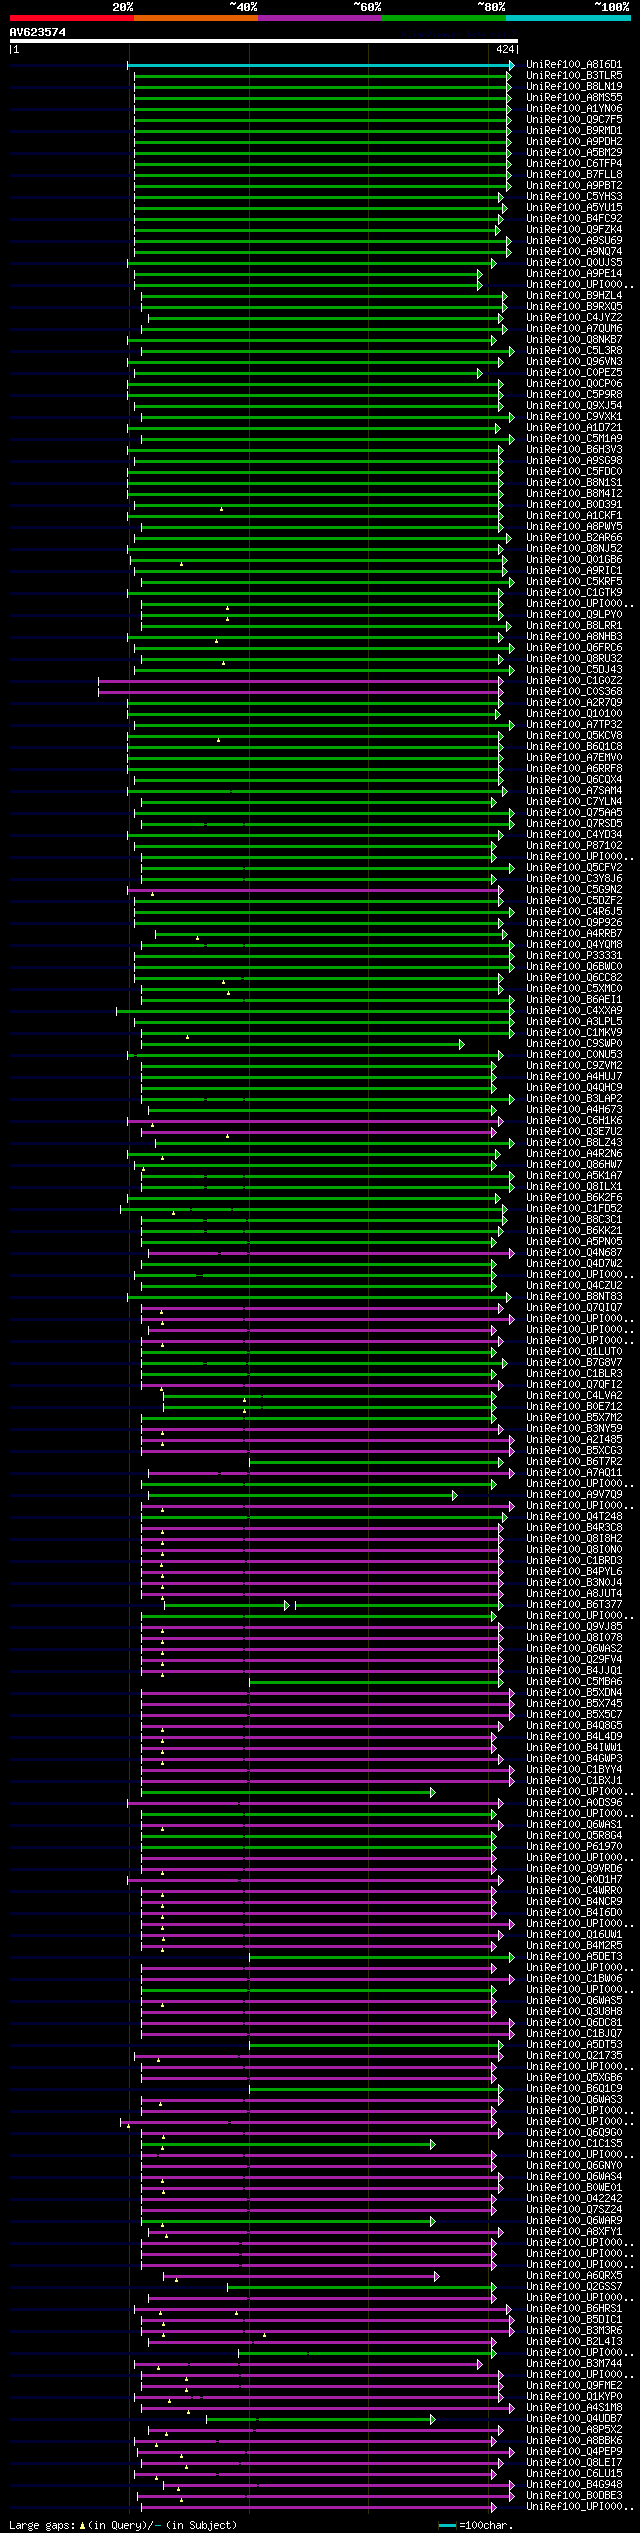Click the orange ~40% identity legend segment
The image size is (640, 2533).
click(195, 18)
